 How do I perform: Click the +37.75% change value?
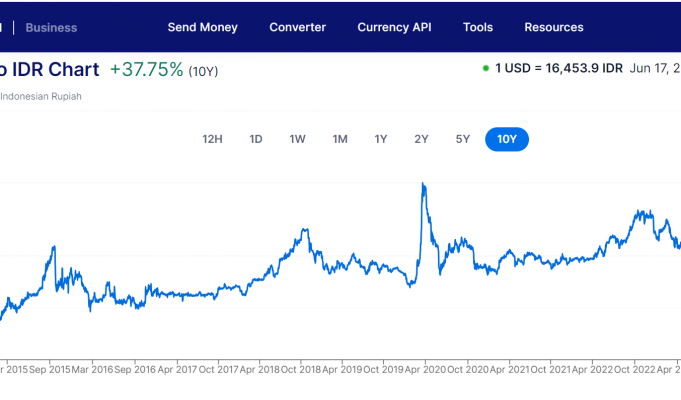(x=147, y=70)
